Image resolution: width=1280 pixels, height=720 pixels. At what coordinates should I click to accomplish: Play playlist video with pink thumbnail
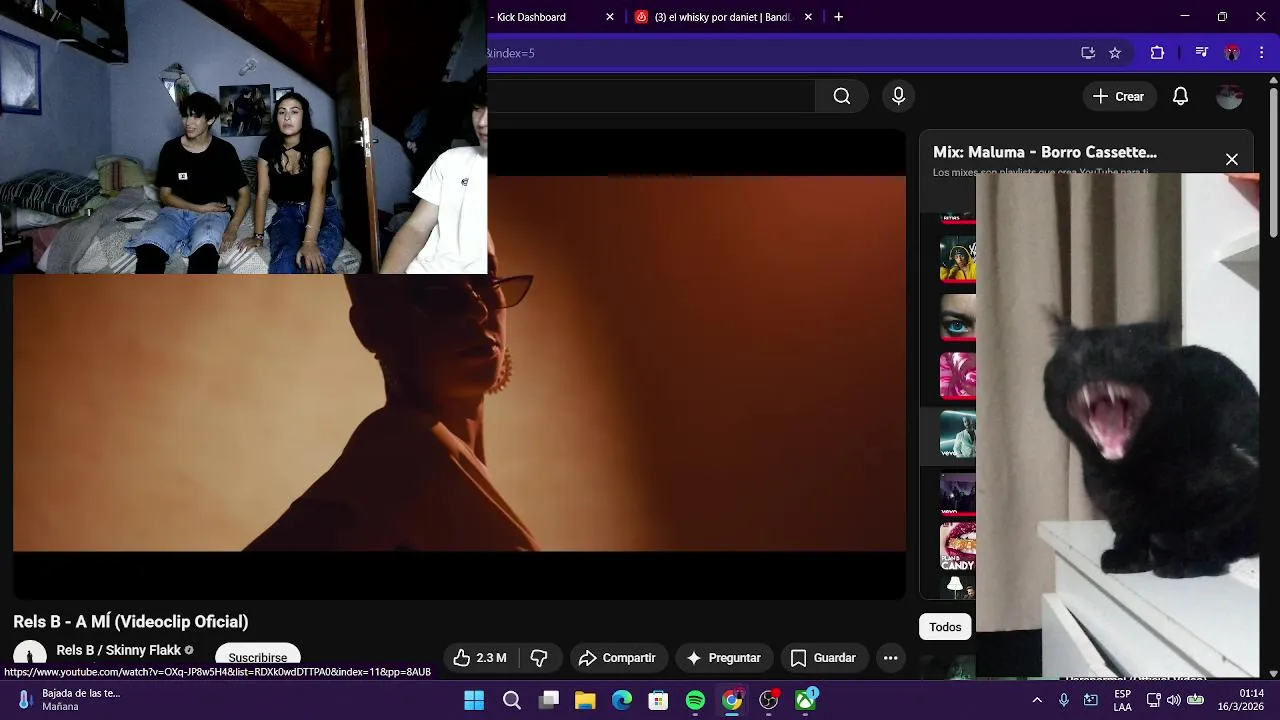click(x=957, y=376)
